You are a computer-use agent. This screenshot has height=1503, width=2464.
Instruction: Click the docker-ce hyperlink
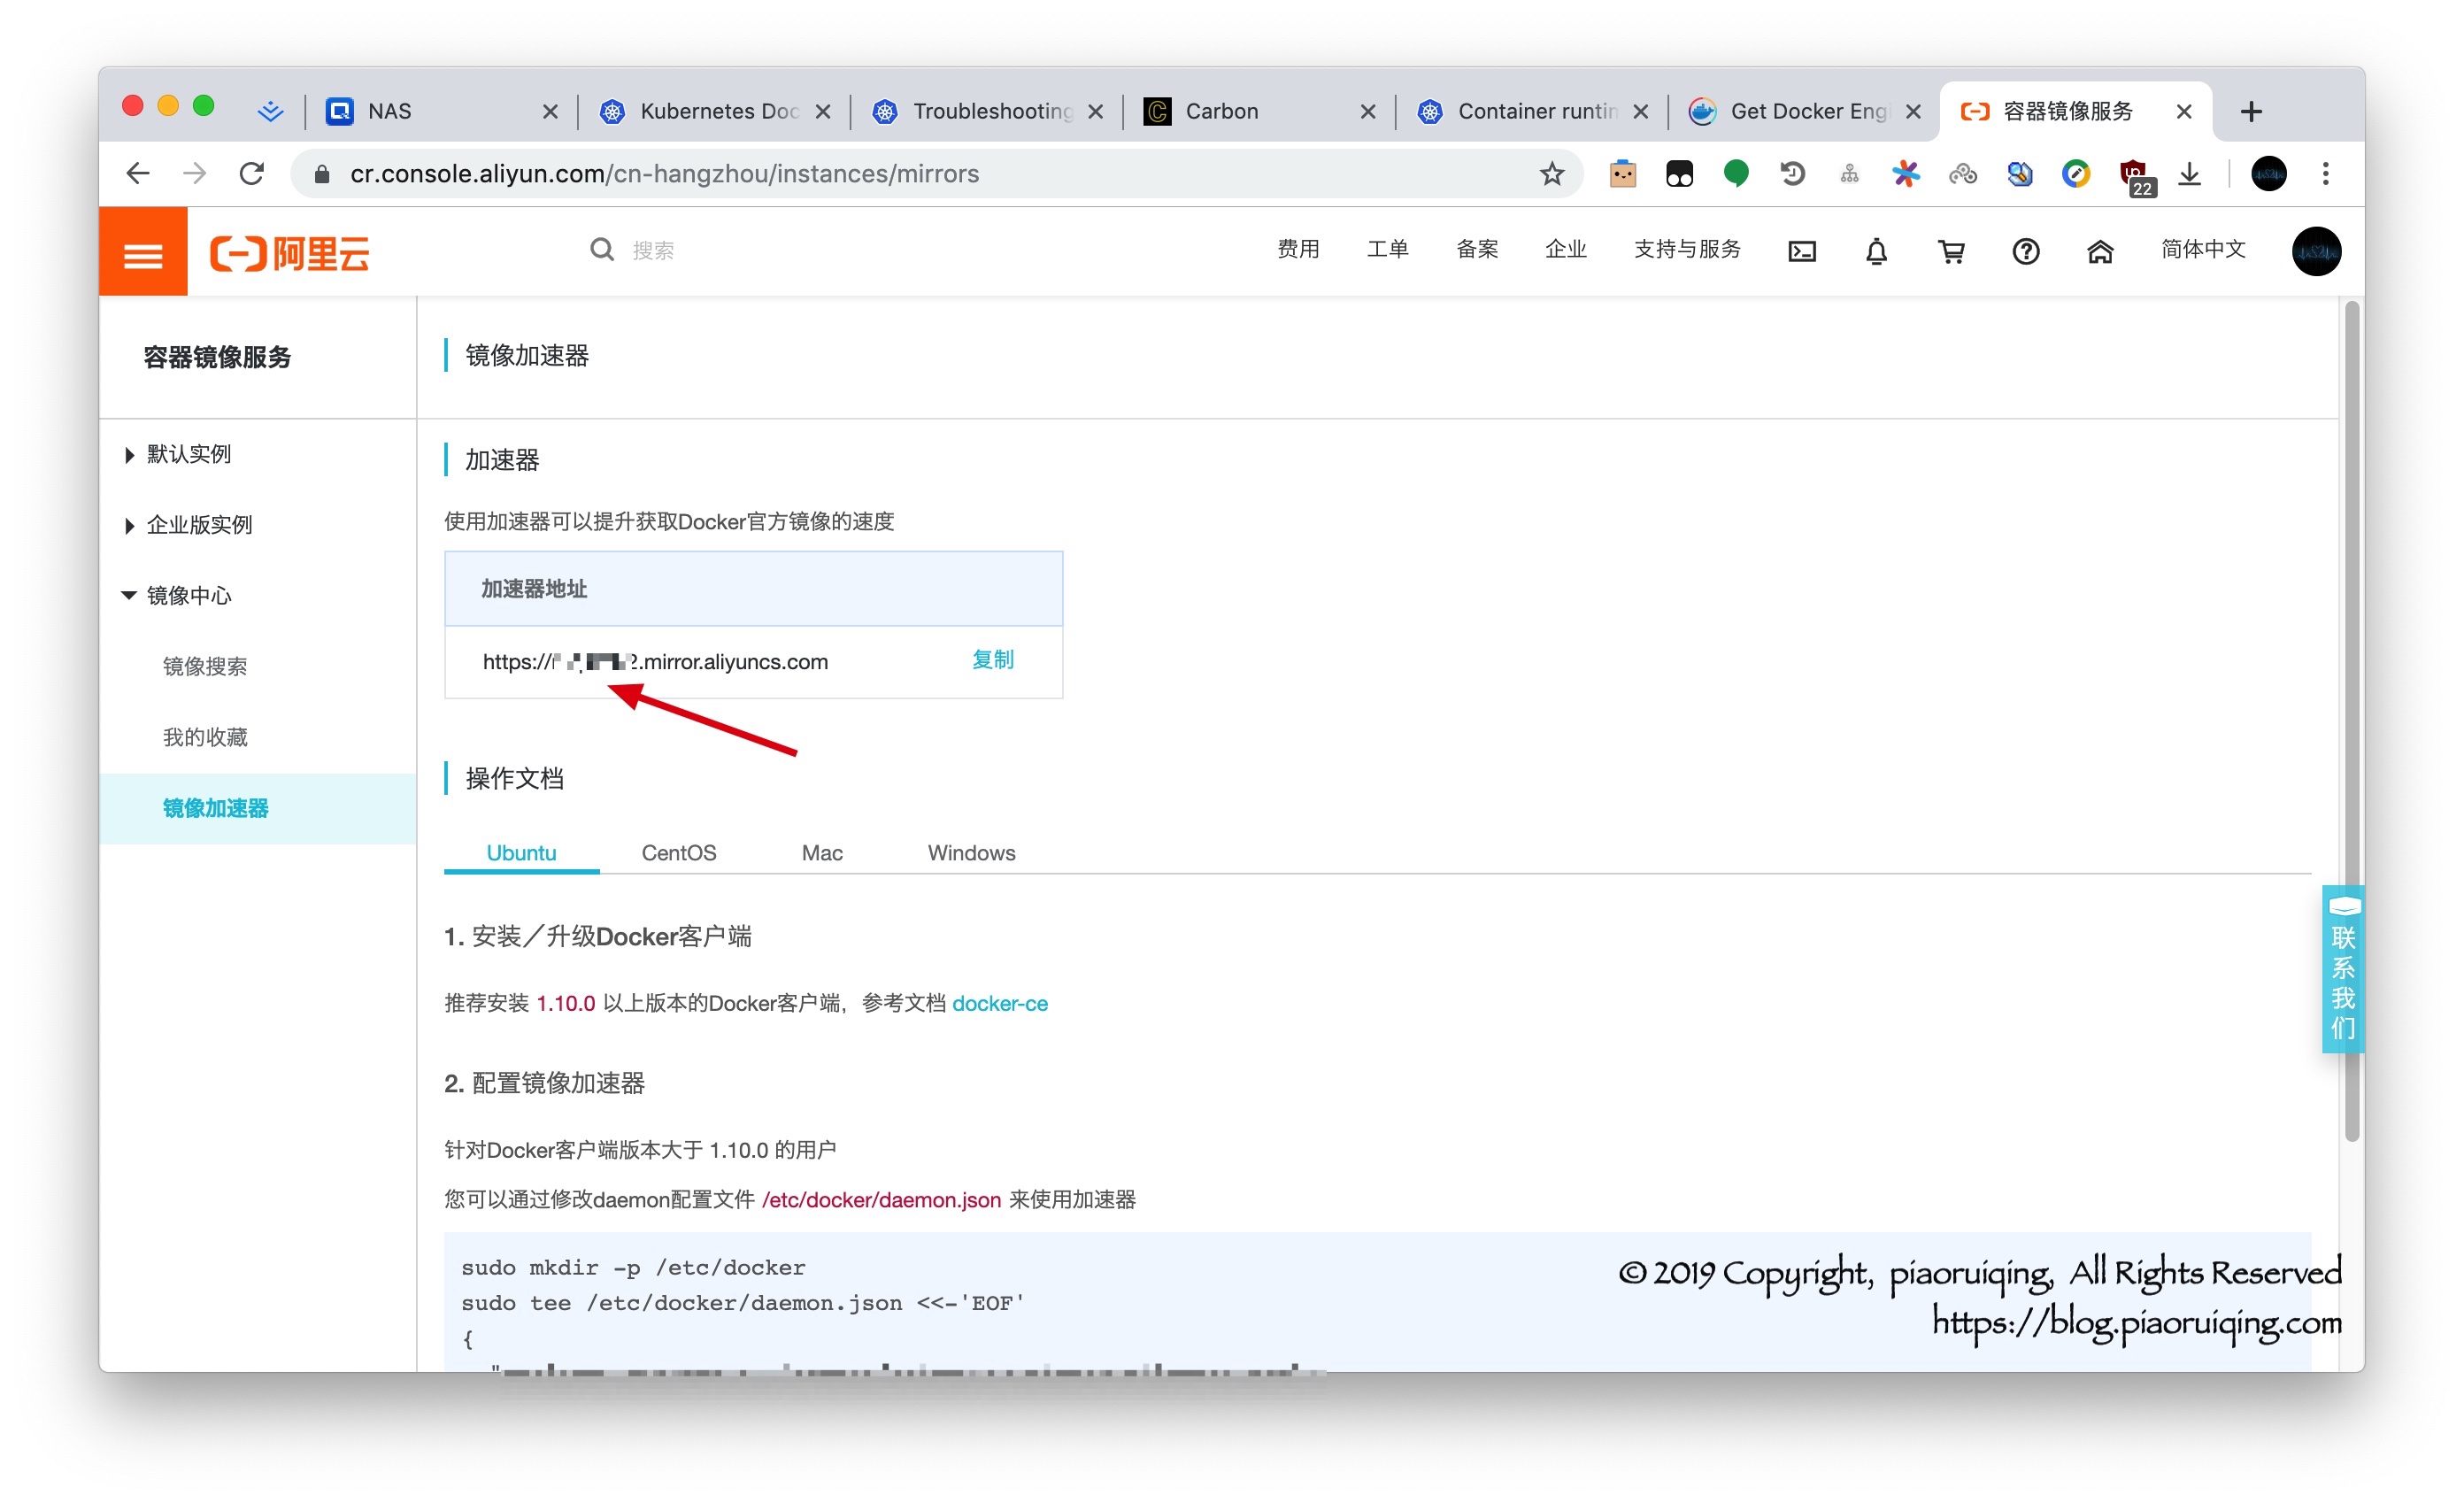[x=1000, y=1003]
